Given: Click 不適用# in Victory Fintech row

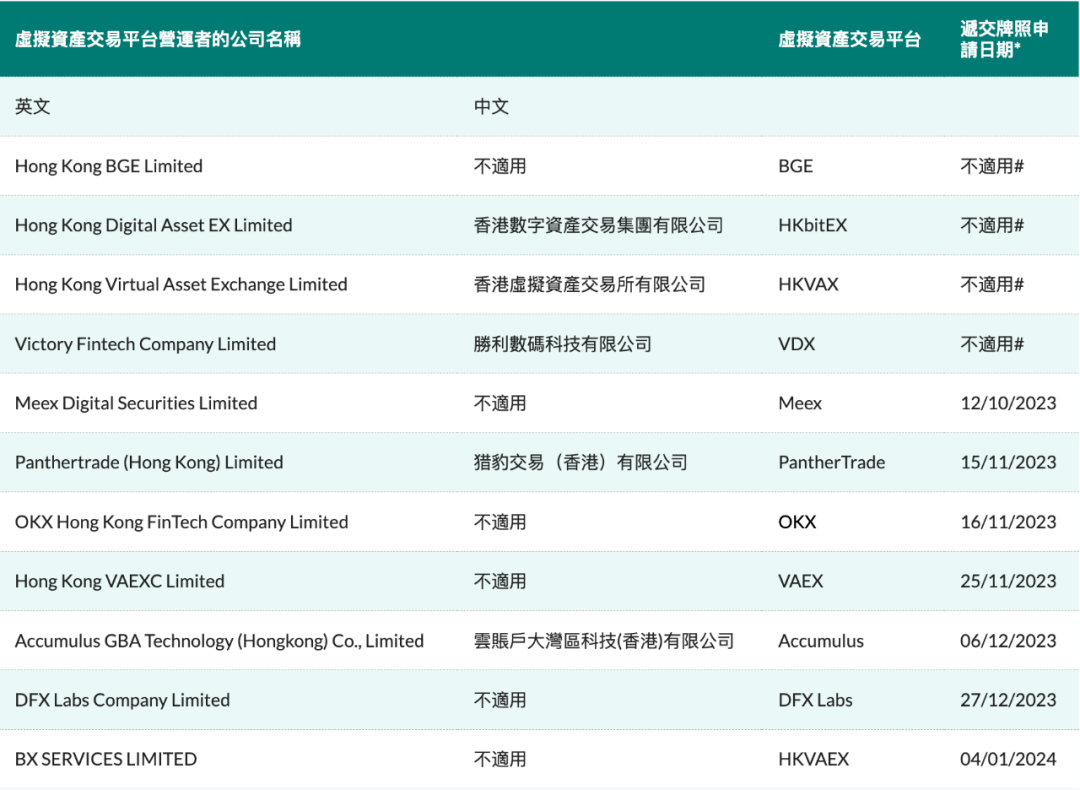Looking at the screenshot, I should click(993, 344).
